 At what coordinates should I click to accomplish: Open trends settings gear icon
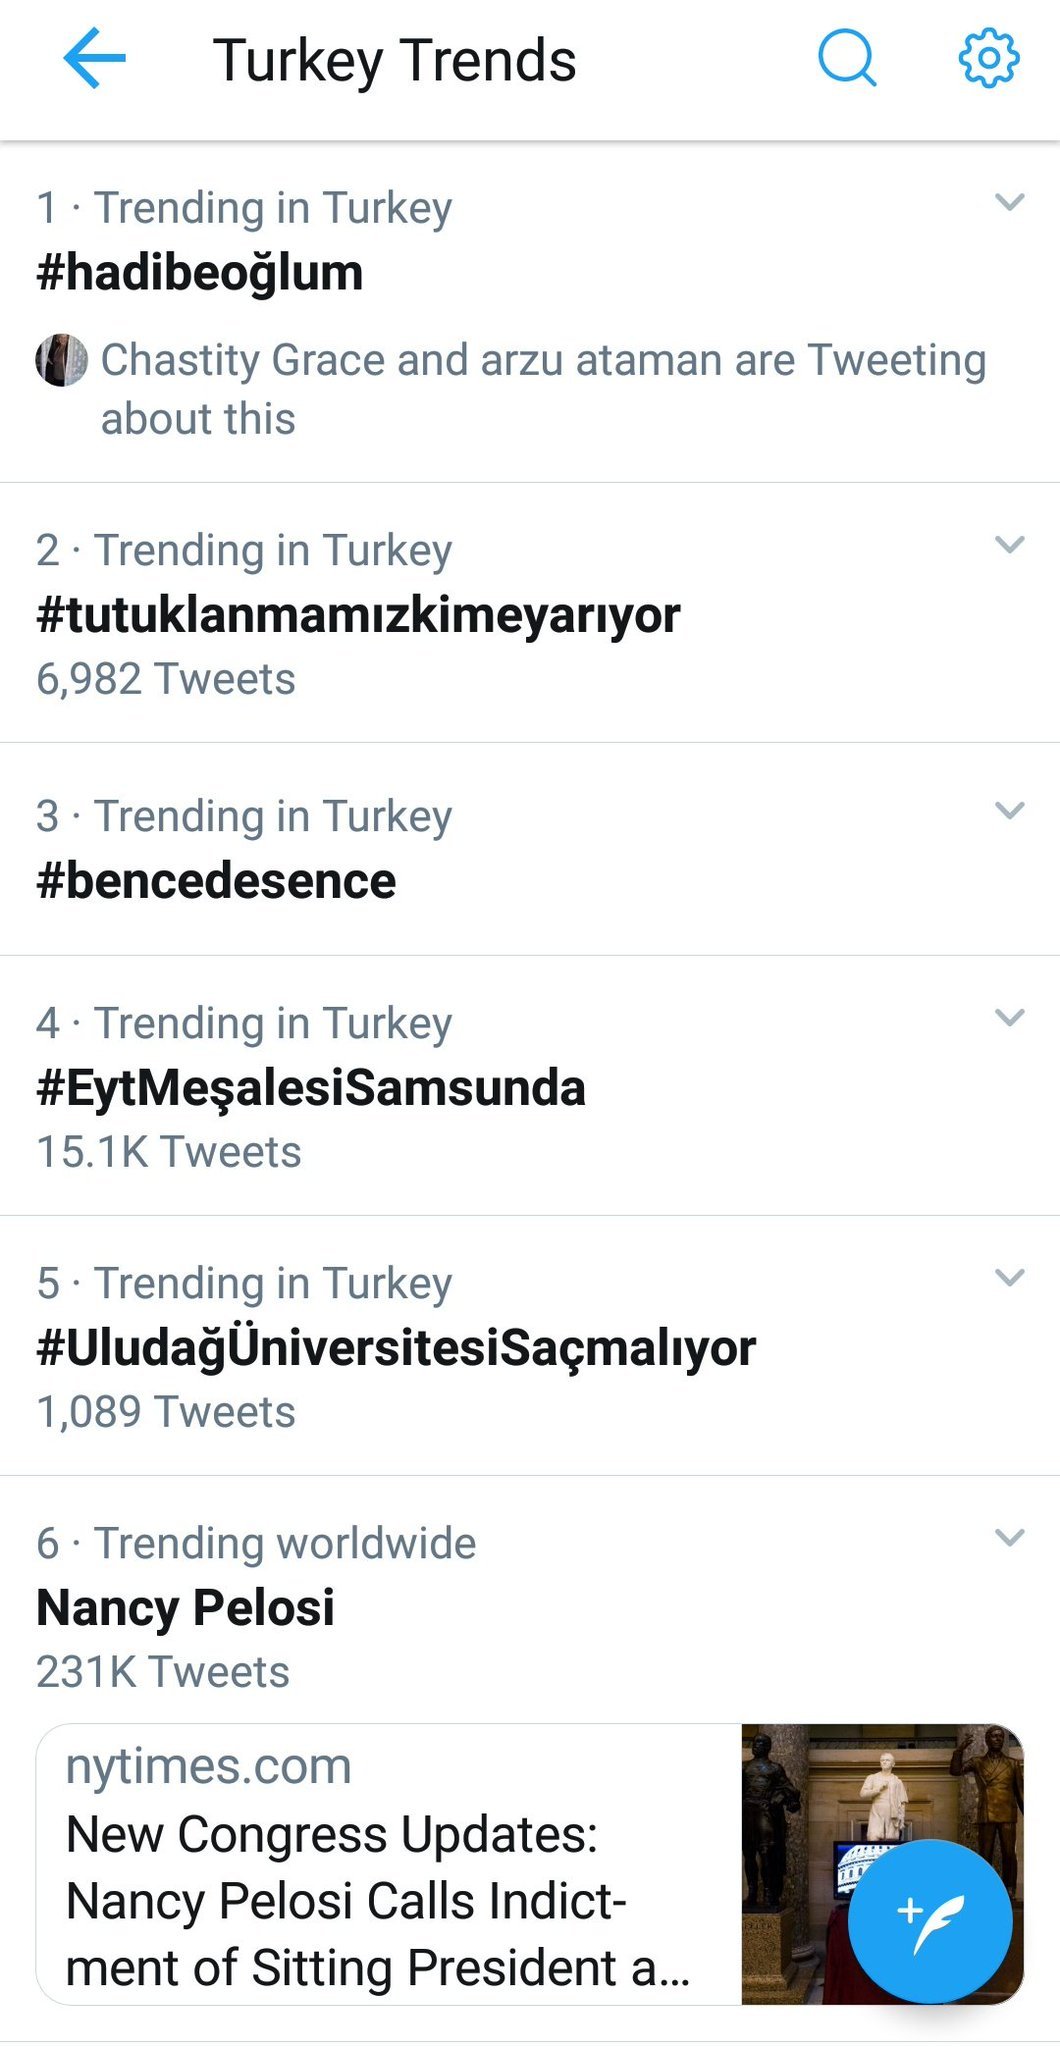click(988, 59)
